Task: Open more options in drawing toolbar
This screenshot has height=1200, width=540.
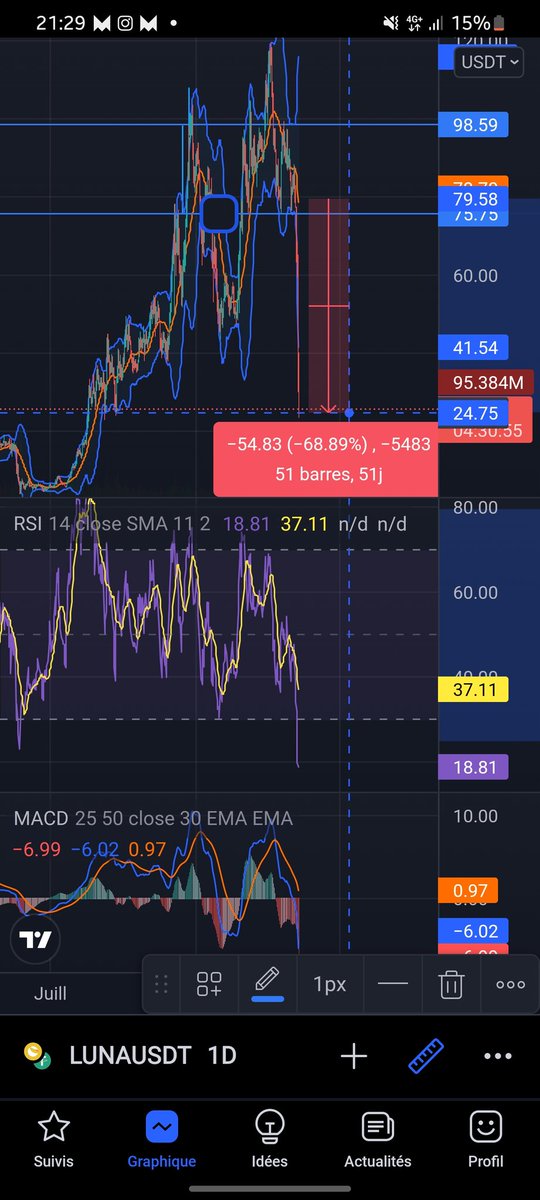Action: (510, 984)
